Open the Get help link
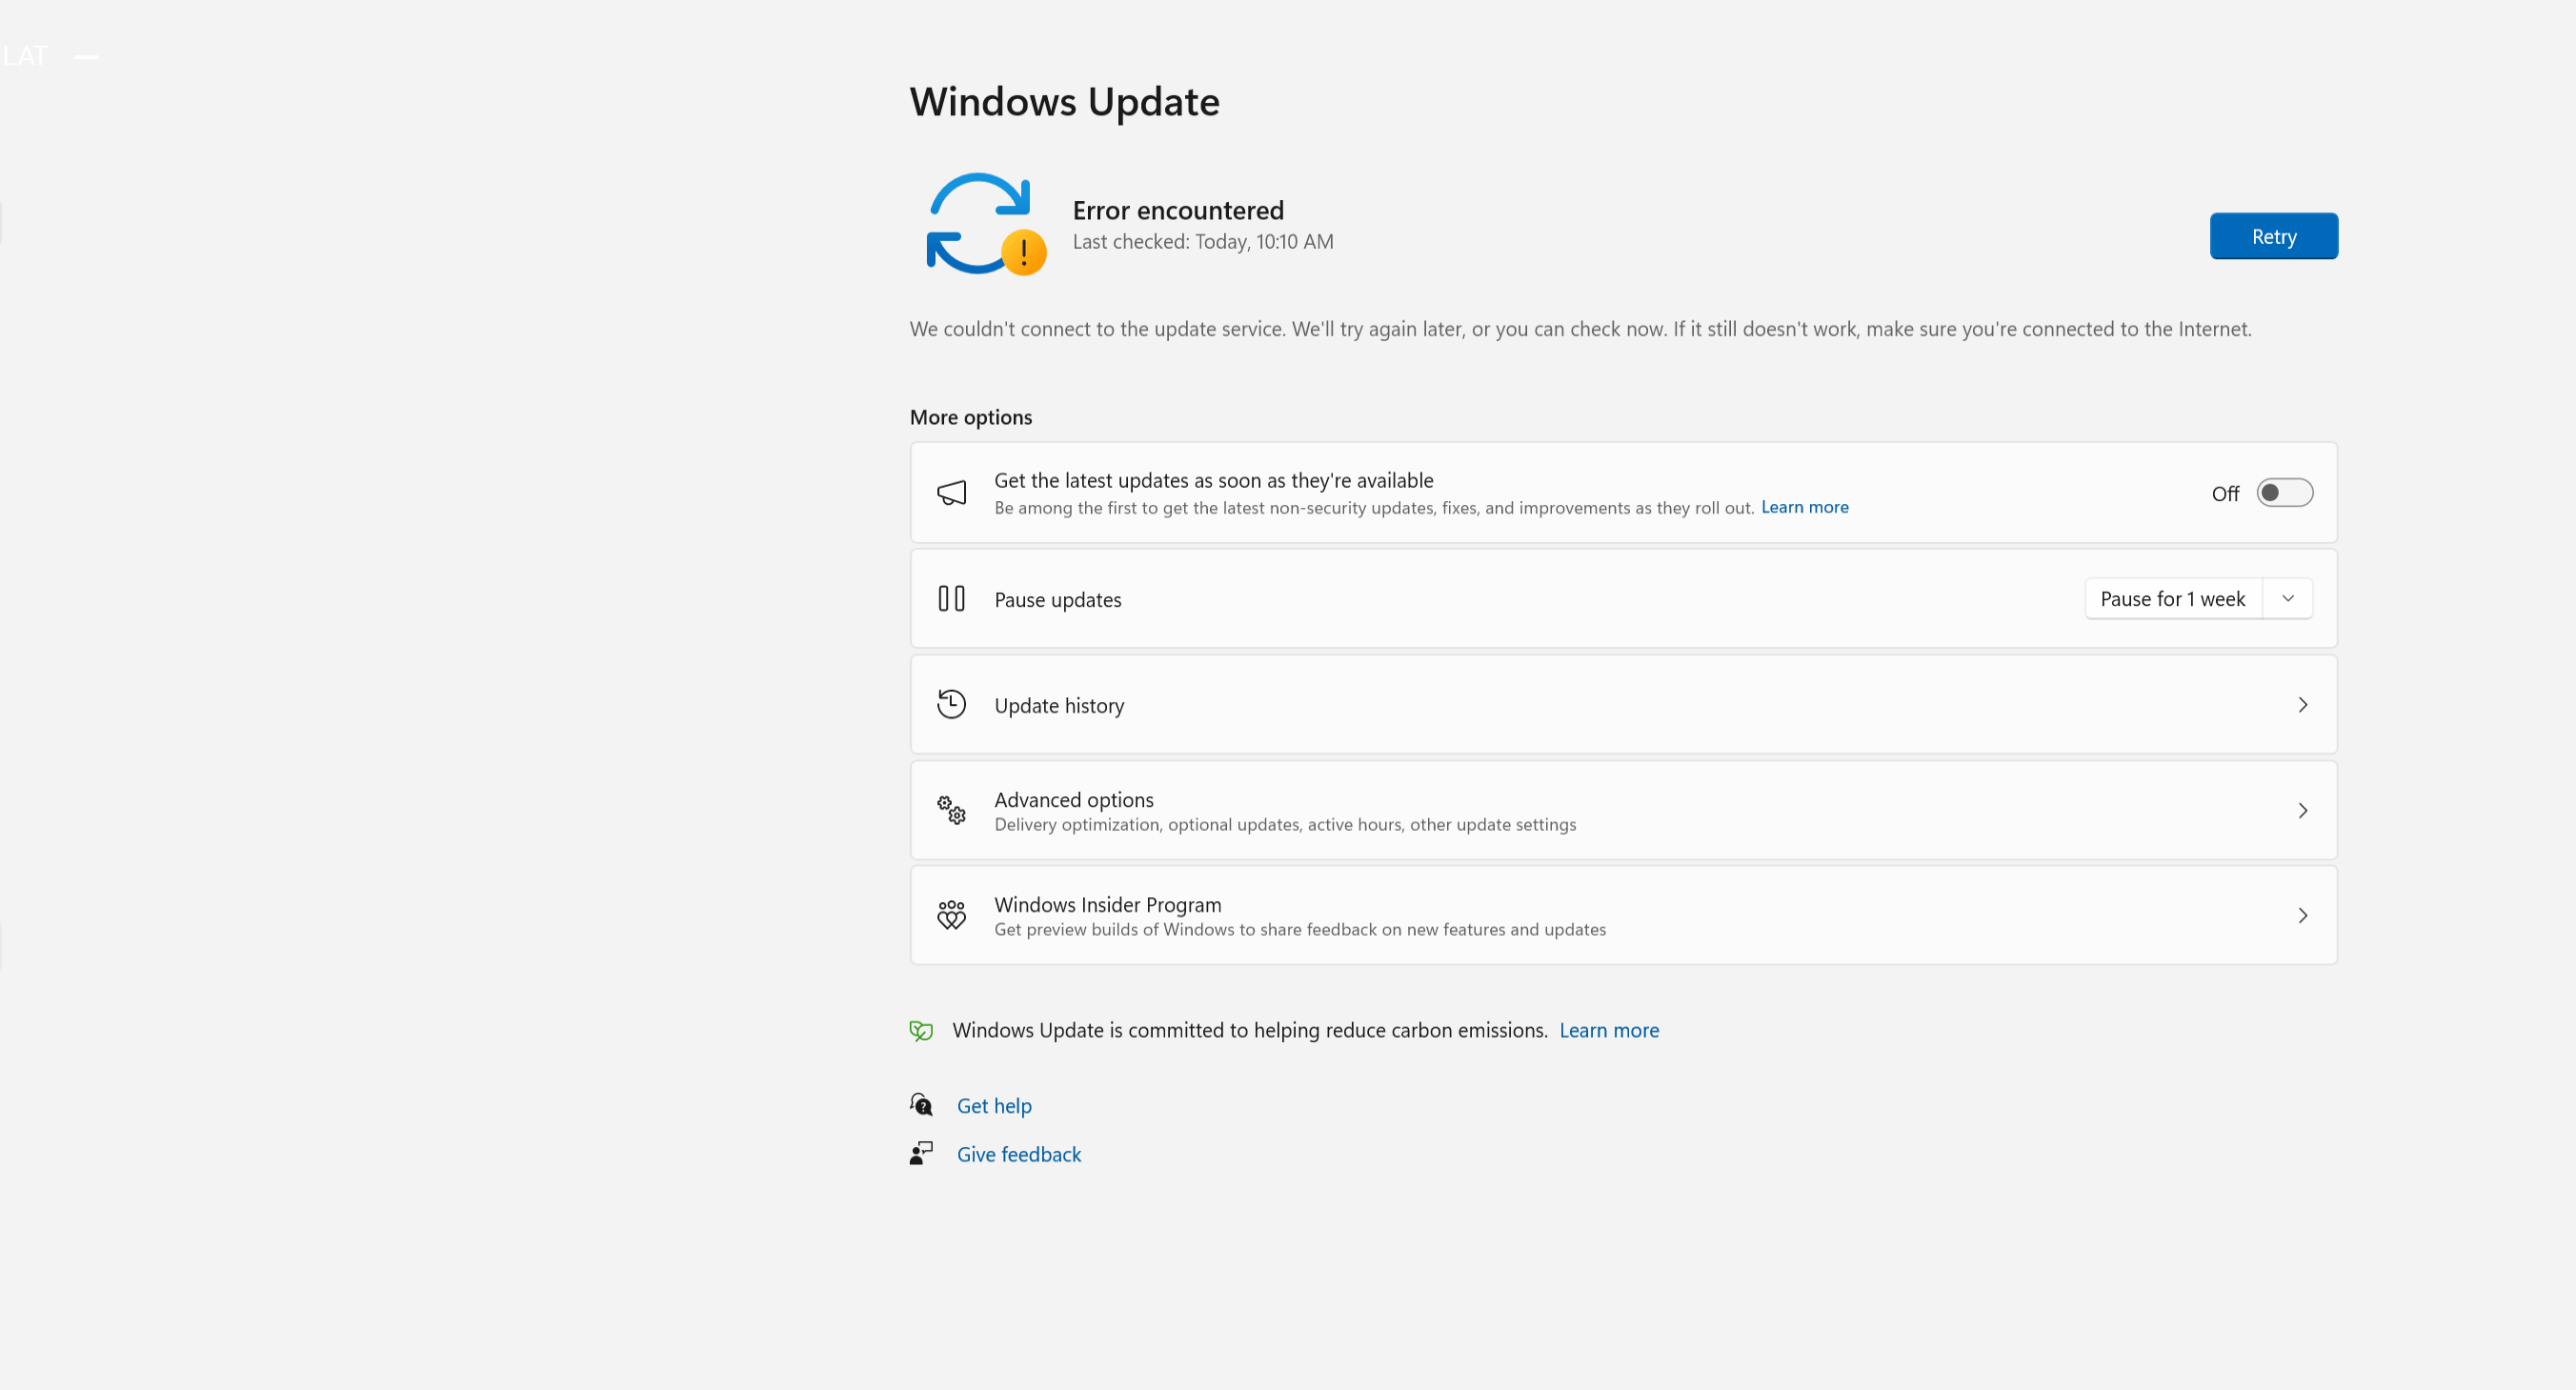 [994, 1106]
